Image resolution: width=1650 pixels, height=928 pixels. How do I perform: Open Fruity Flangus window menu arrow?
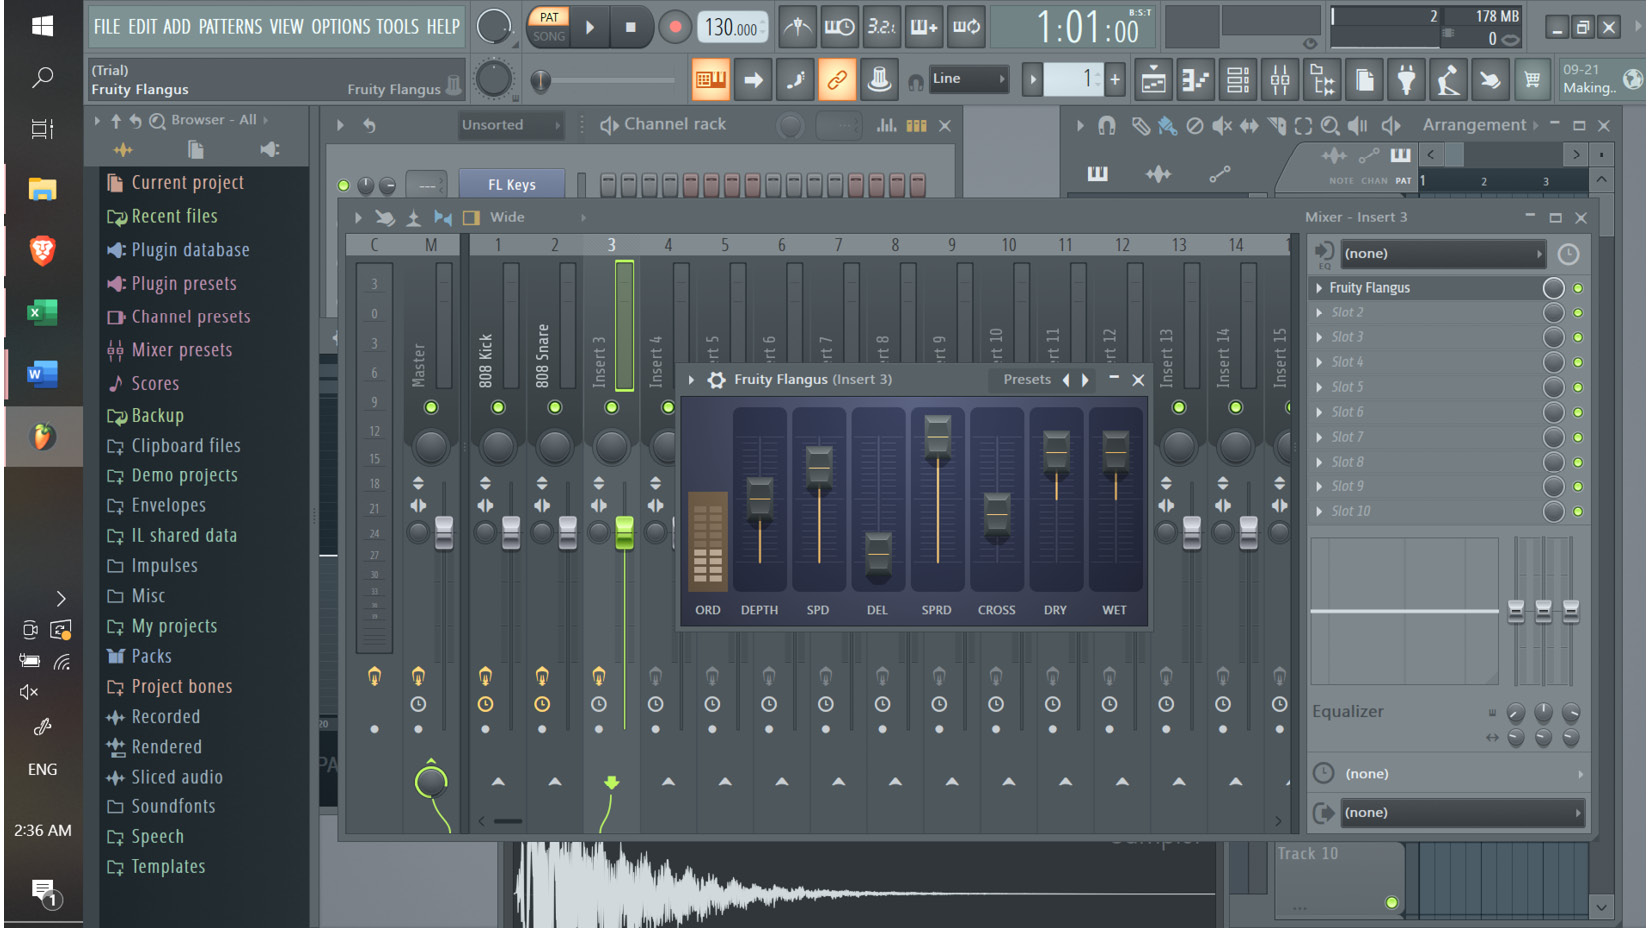(x=691, y=380)
